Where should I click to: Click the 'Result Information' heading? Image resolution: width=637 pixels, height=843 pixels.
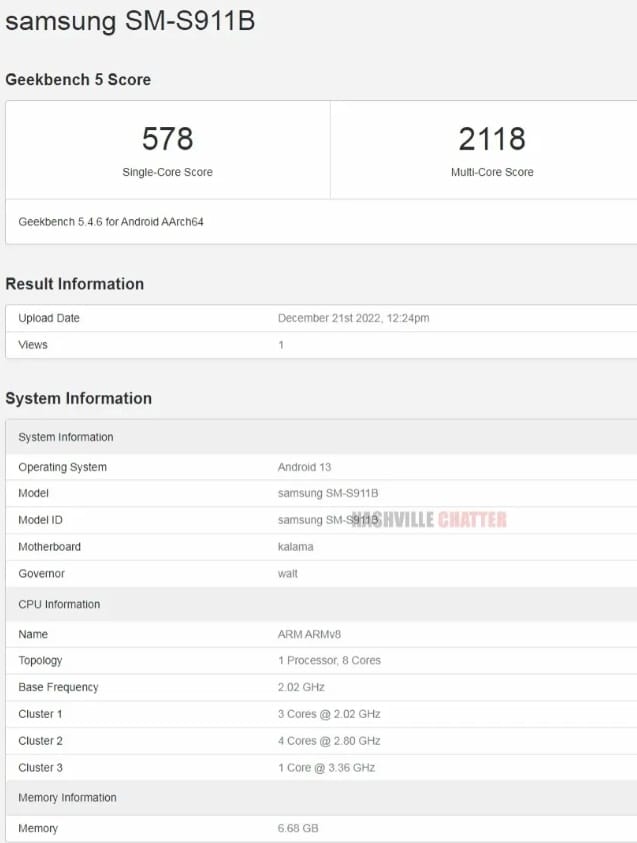(x=75, y=284)
